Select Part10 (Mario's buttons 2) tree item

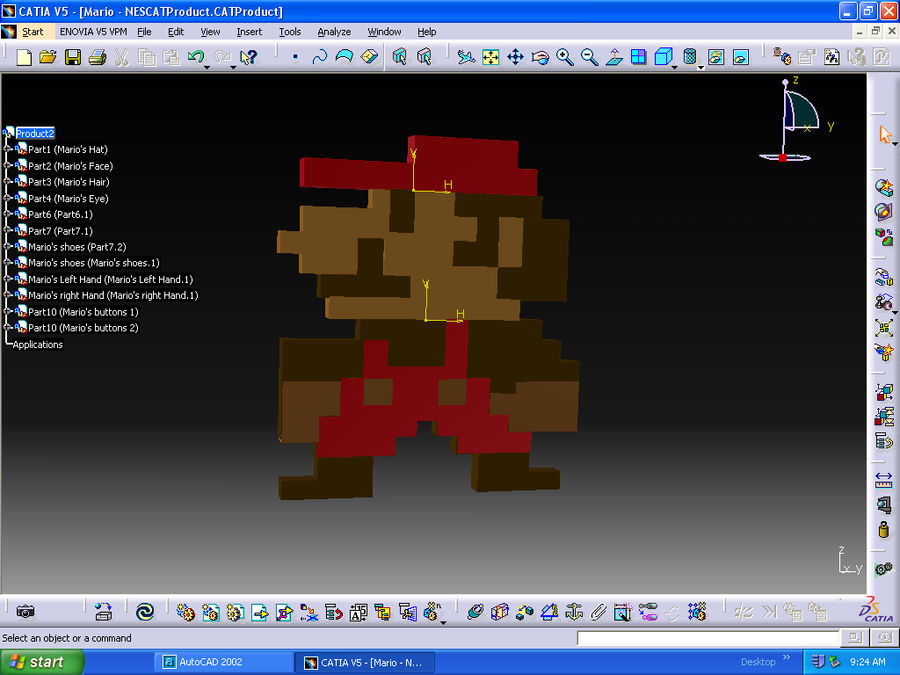point(83,328)
